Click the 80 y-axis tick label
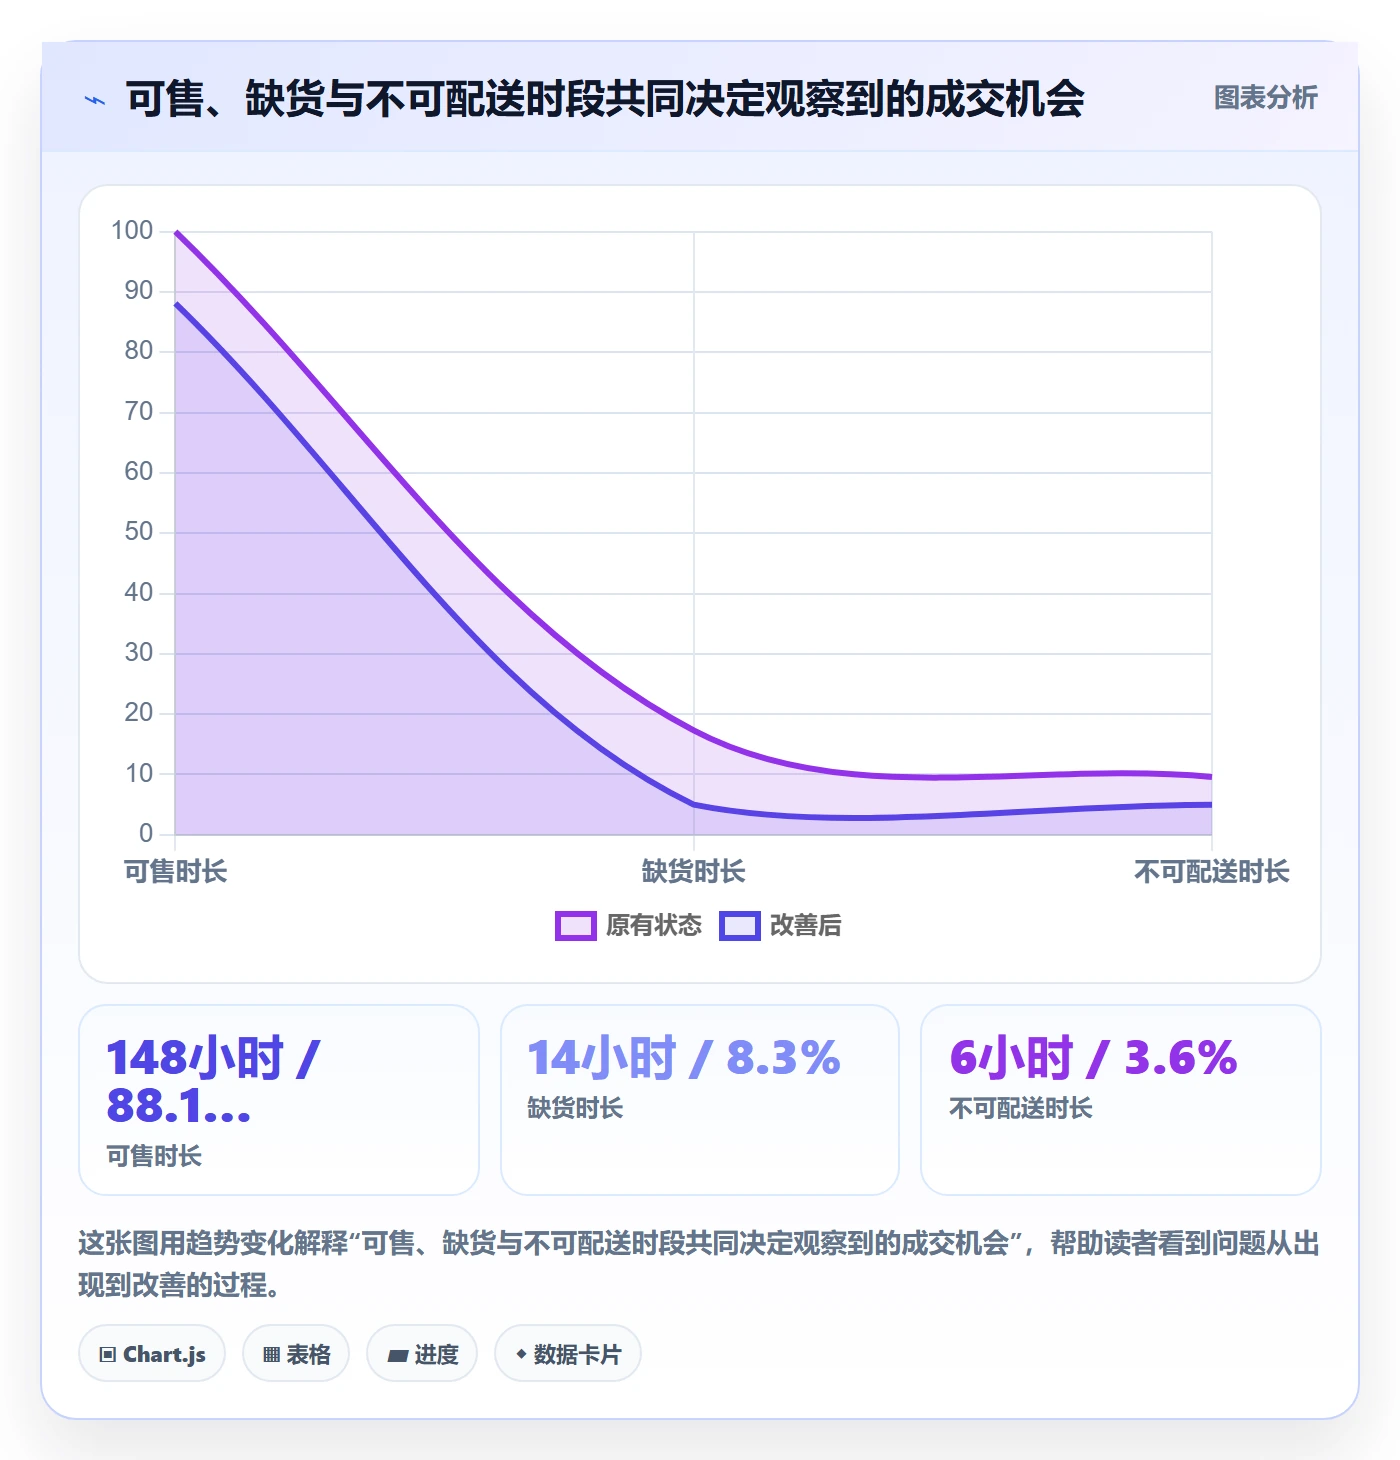The width and height of the screenshot is (1400, 1460). pos(139,351)
